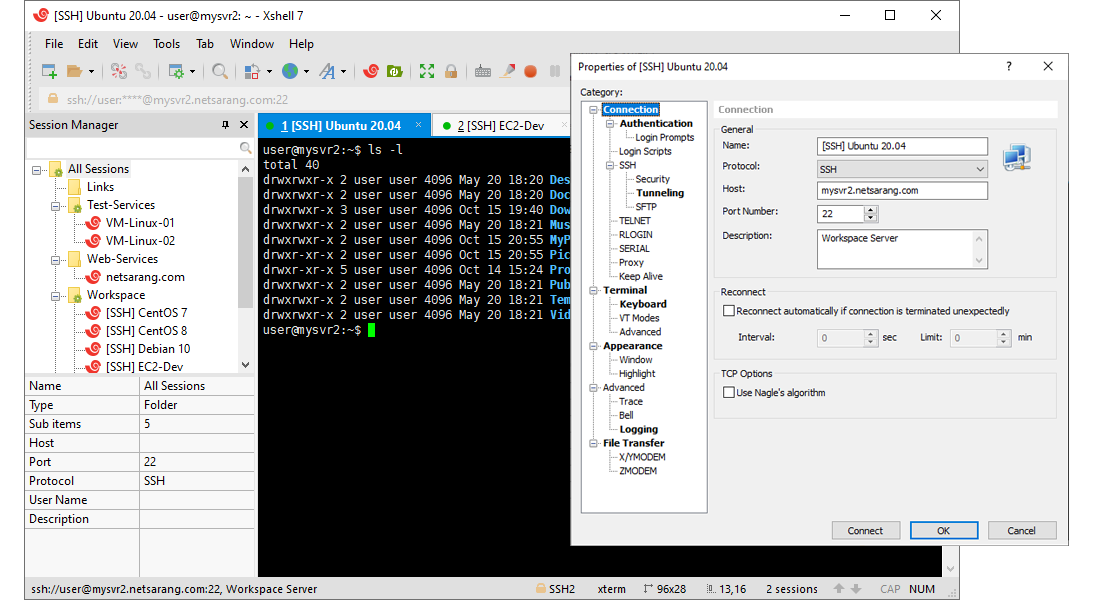Click the Host input field
Viewport: 1100px width, 600px height.
coord(902,191)
